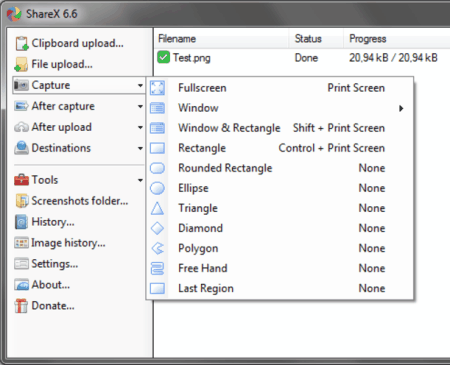The height and width of the screenshot is (365, 450).
Task: Click the Window & Rectangle icon
Action: click(x=157, y=128)
